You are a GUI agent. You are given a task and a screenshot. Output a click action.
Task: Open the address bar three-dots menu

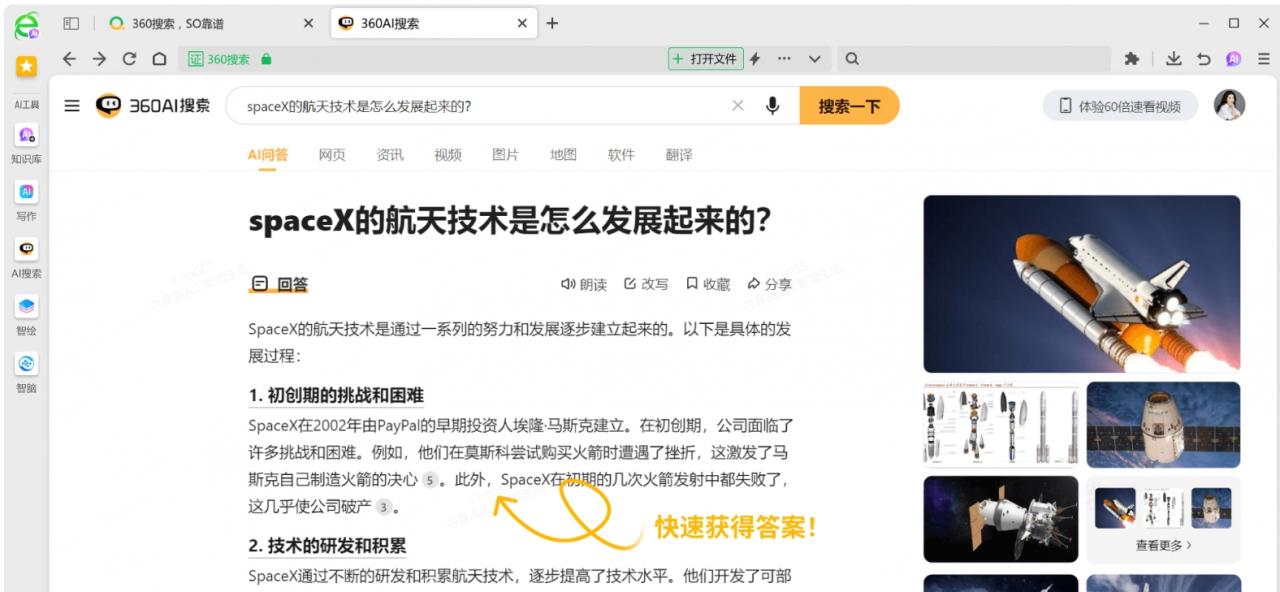coord(784,59)
